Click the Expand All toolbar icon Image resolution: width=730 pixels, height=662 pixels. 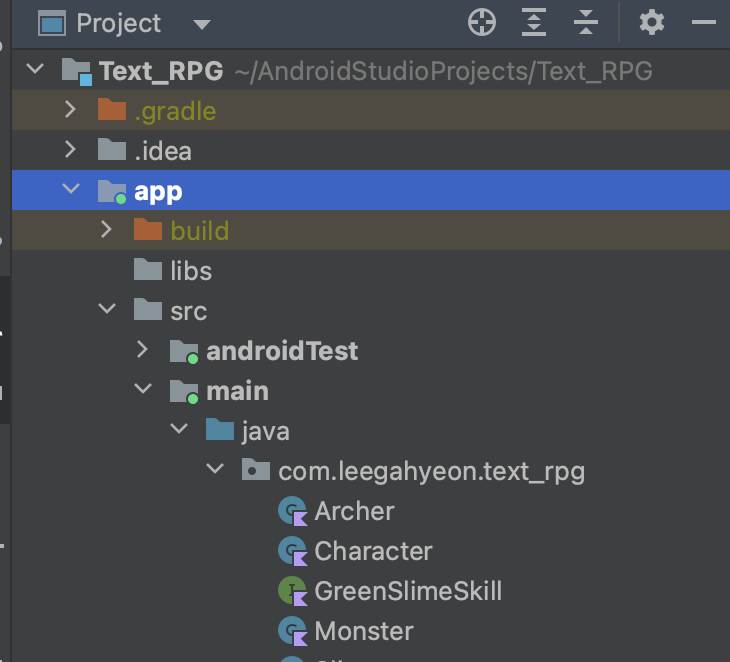point(534,22)
